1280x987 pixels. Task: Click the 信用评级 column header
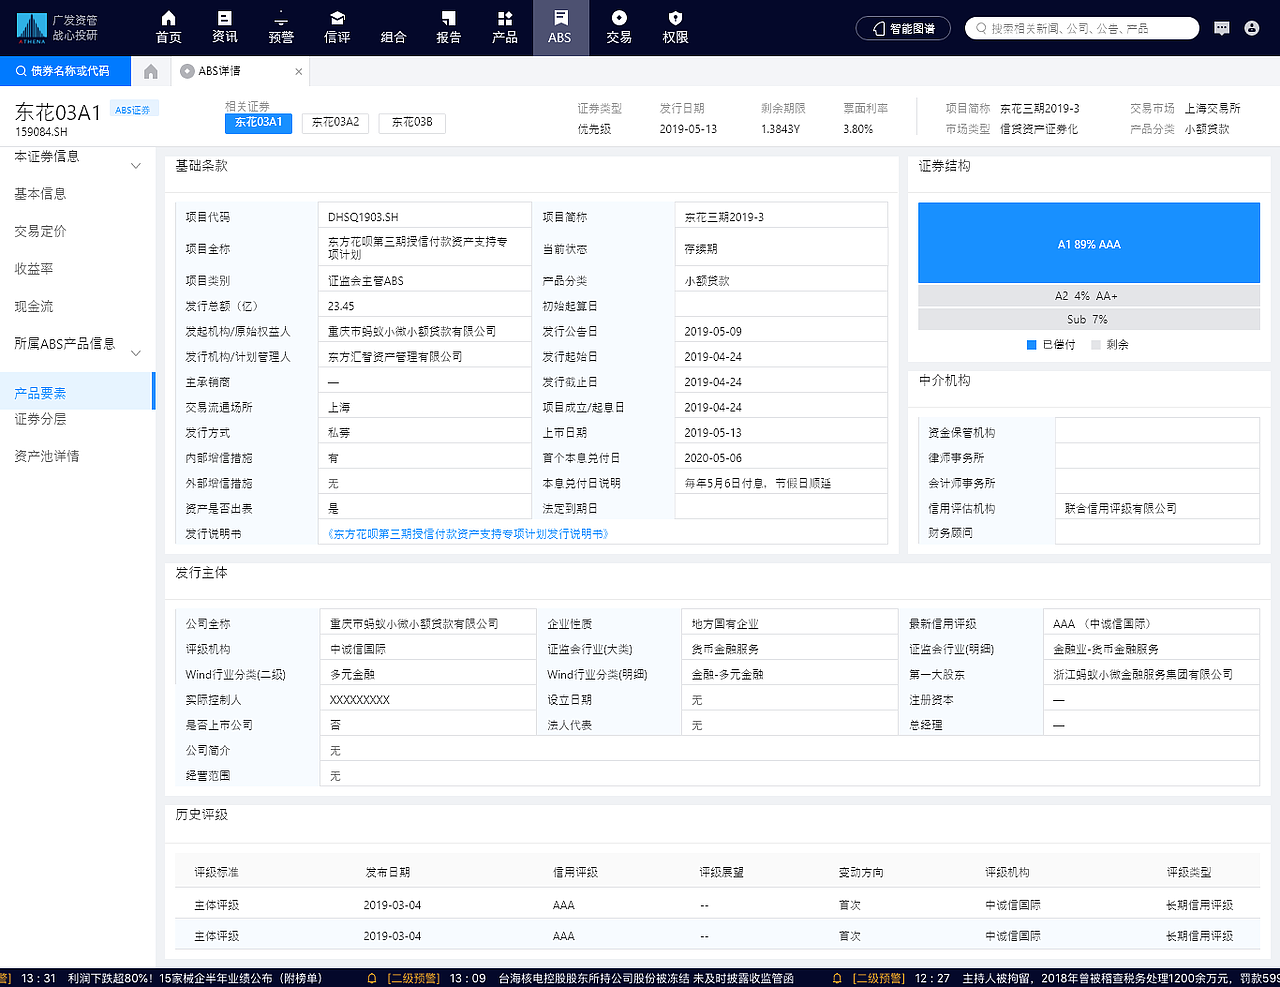coord(576,873)
